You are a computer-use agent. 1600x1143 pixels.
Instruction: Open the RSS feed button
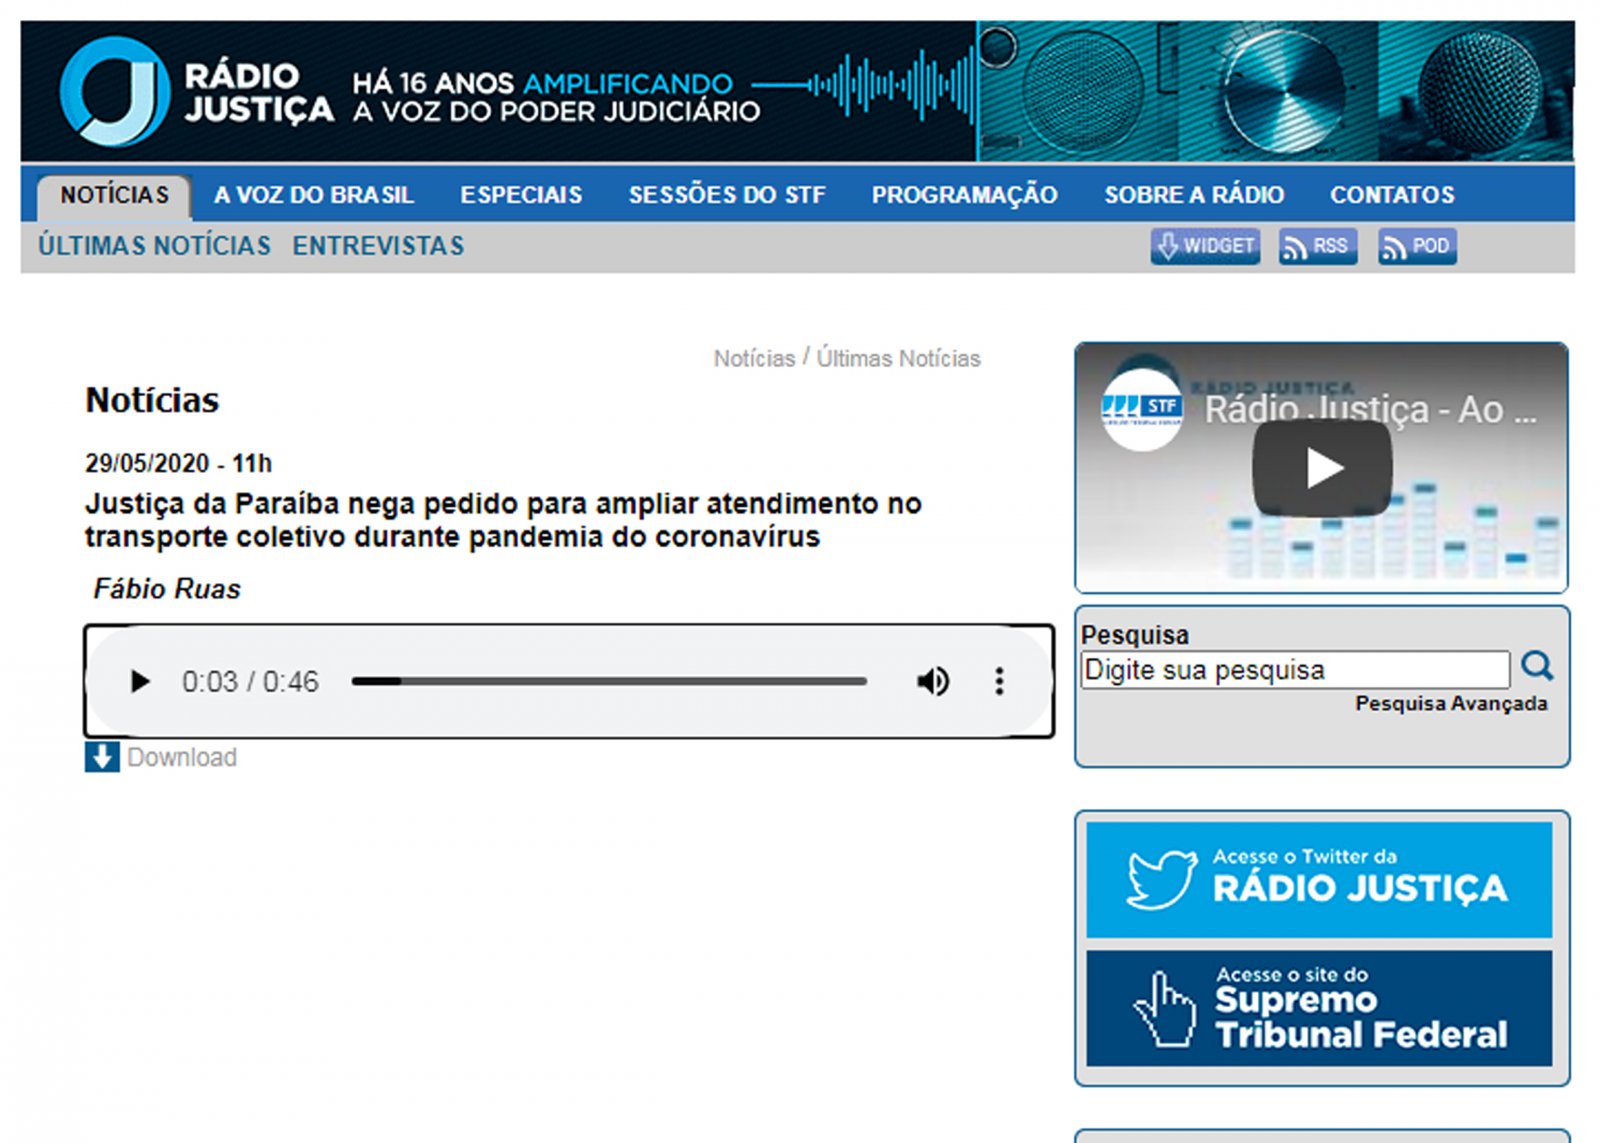pyautogui.click(x=1317, y=246)
